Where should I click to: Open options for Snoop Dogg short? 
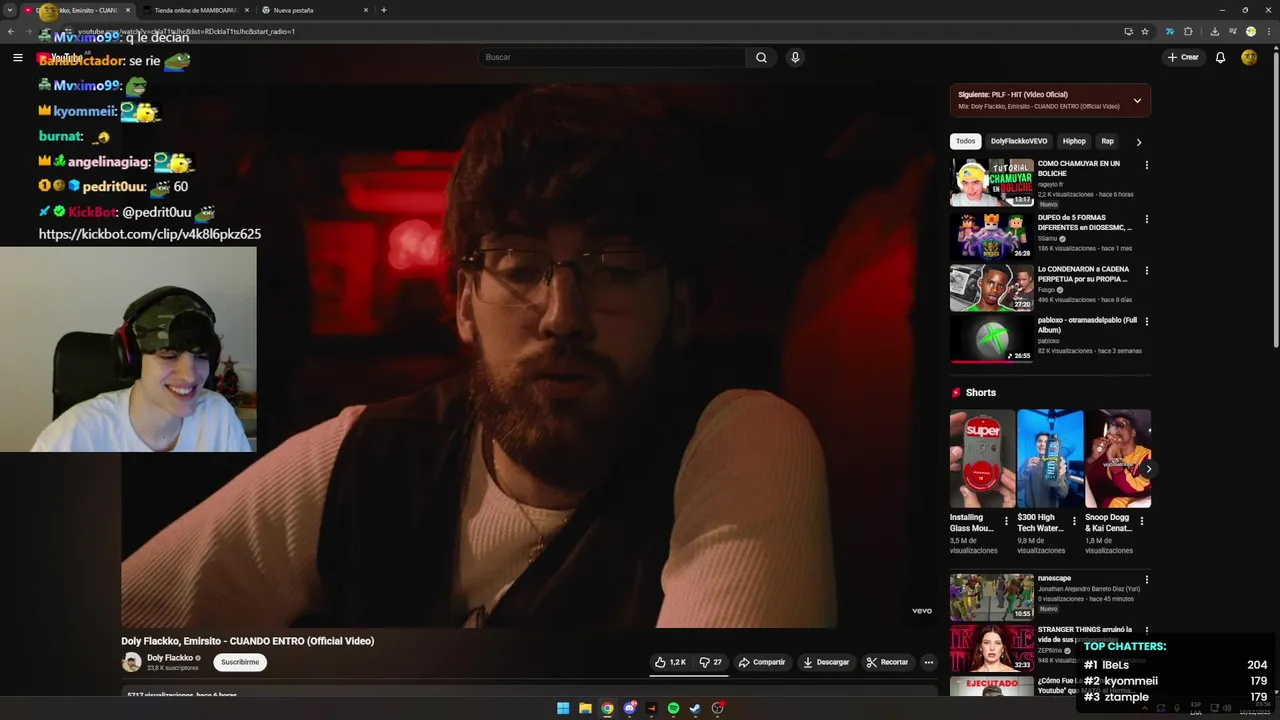(x=1142, y=521)
